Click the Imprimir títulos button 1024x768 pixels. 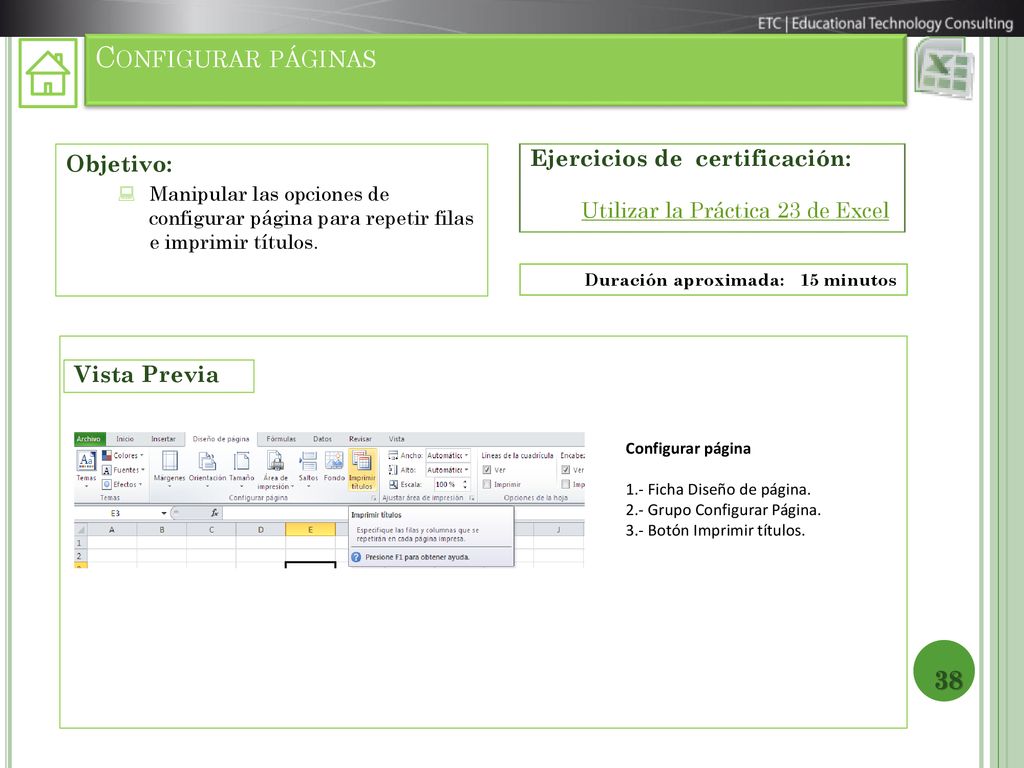tap(362, 470)
